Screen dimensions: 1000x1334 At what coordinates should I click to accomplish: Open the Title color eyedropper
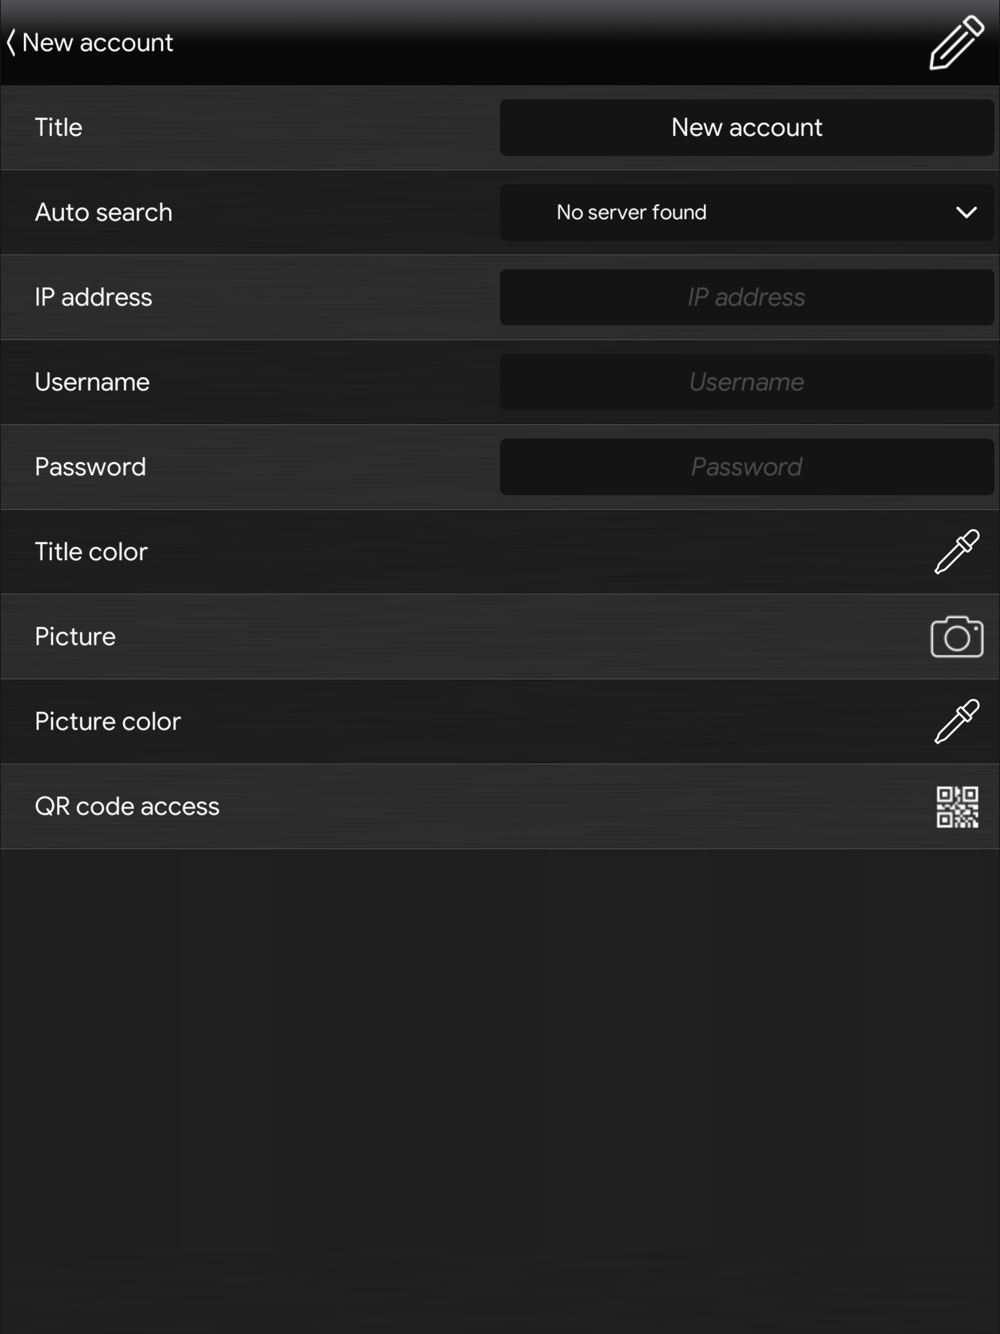click(957, 552)
